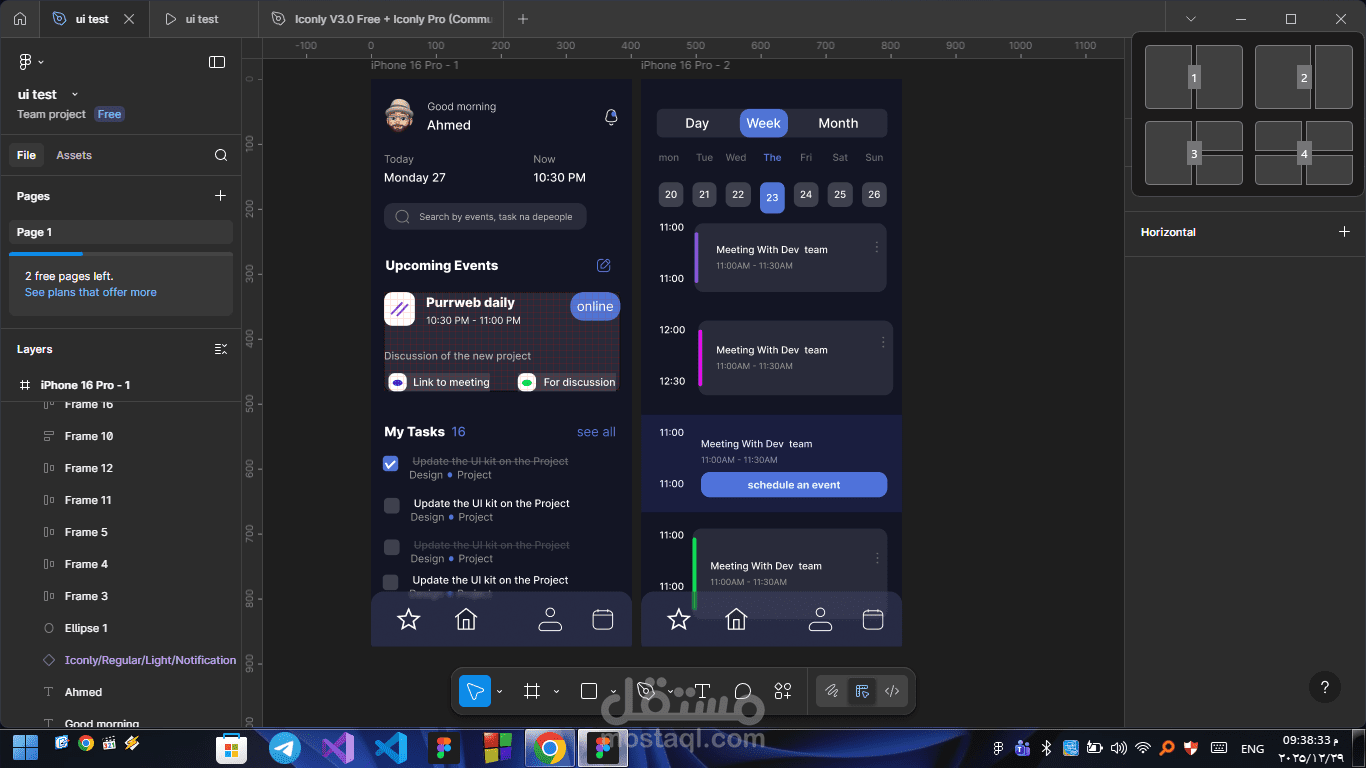The image size is (1366, 768).
Task: Select date 23 in the week calendar
Action: click(772, 197)
